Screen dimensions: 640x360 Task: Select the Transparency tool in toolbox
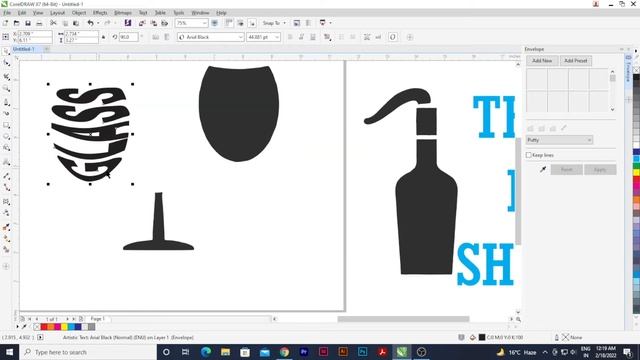tap(6, 213)
